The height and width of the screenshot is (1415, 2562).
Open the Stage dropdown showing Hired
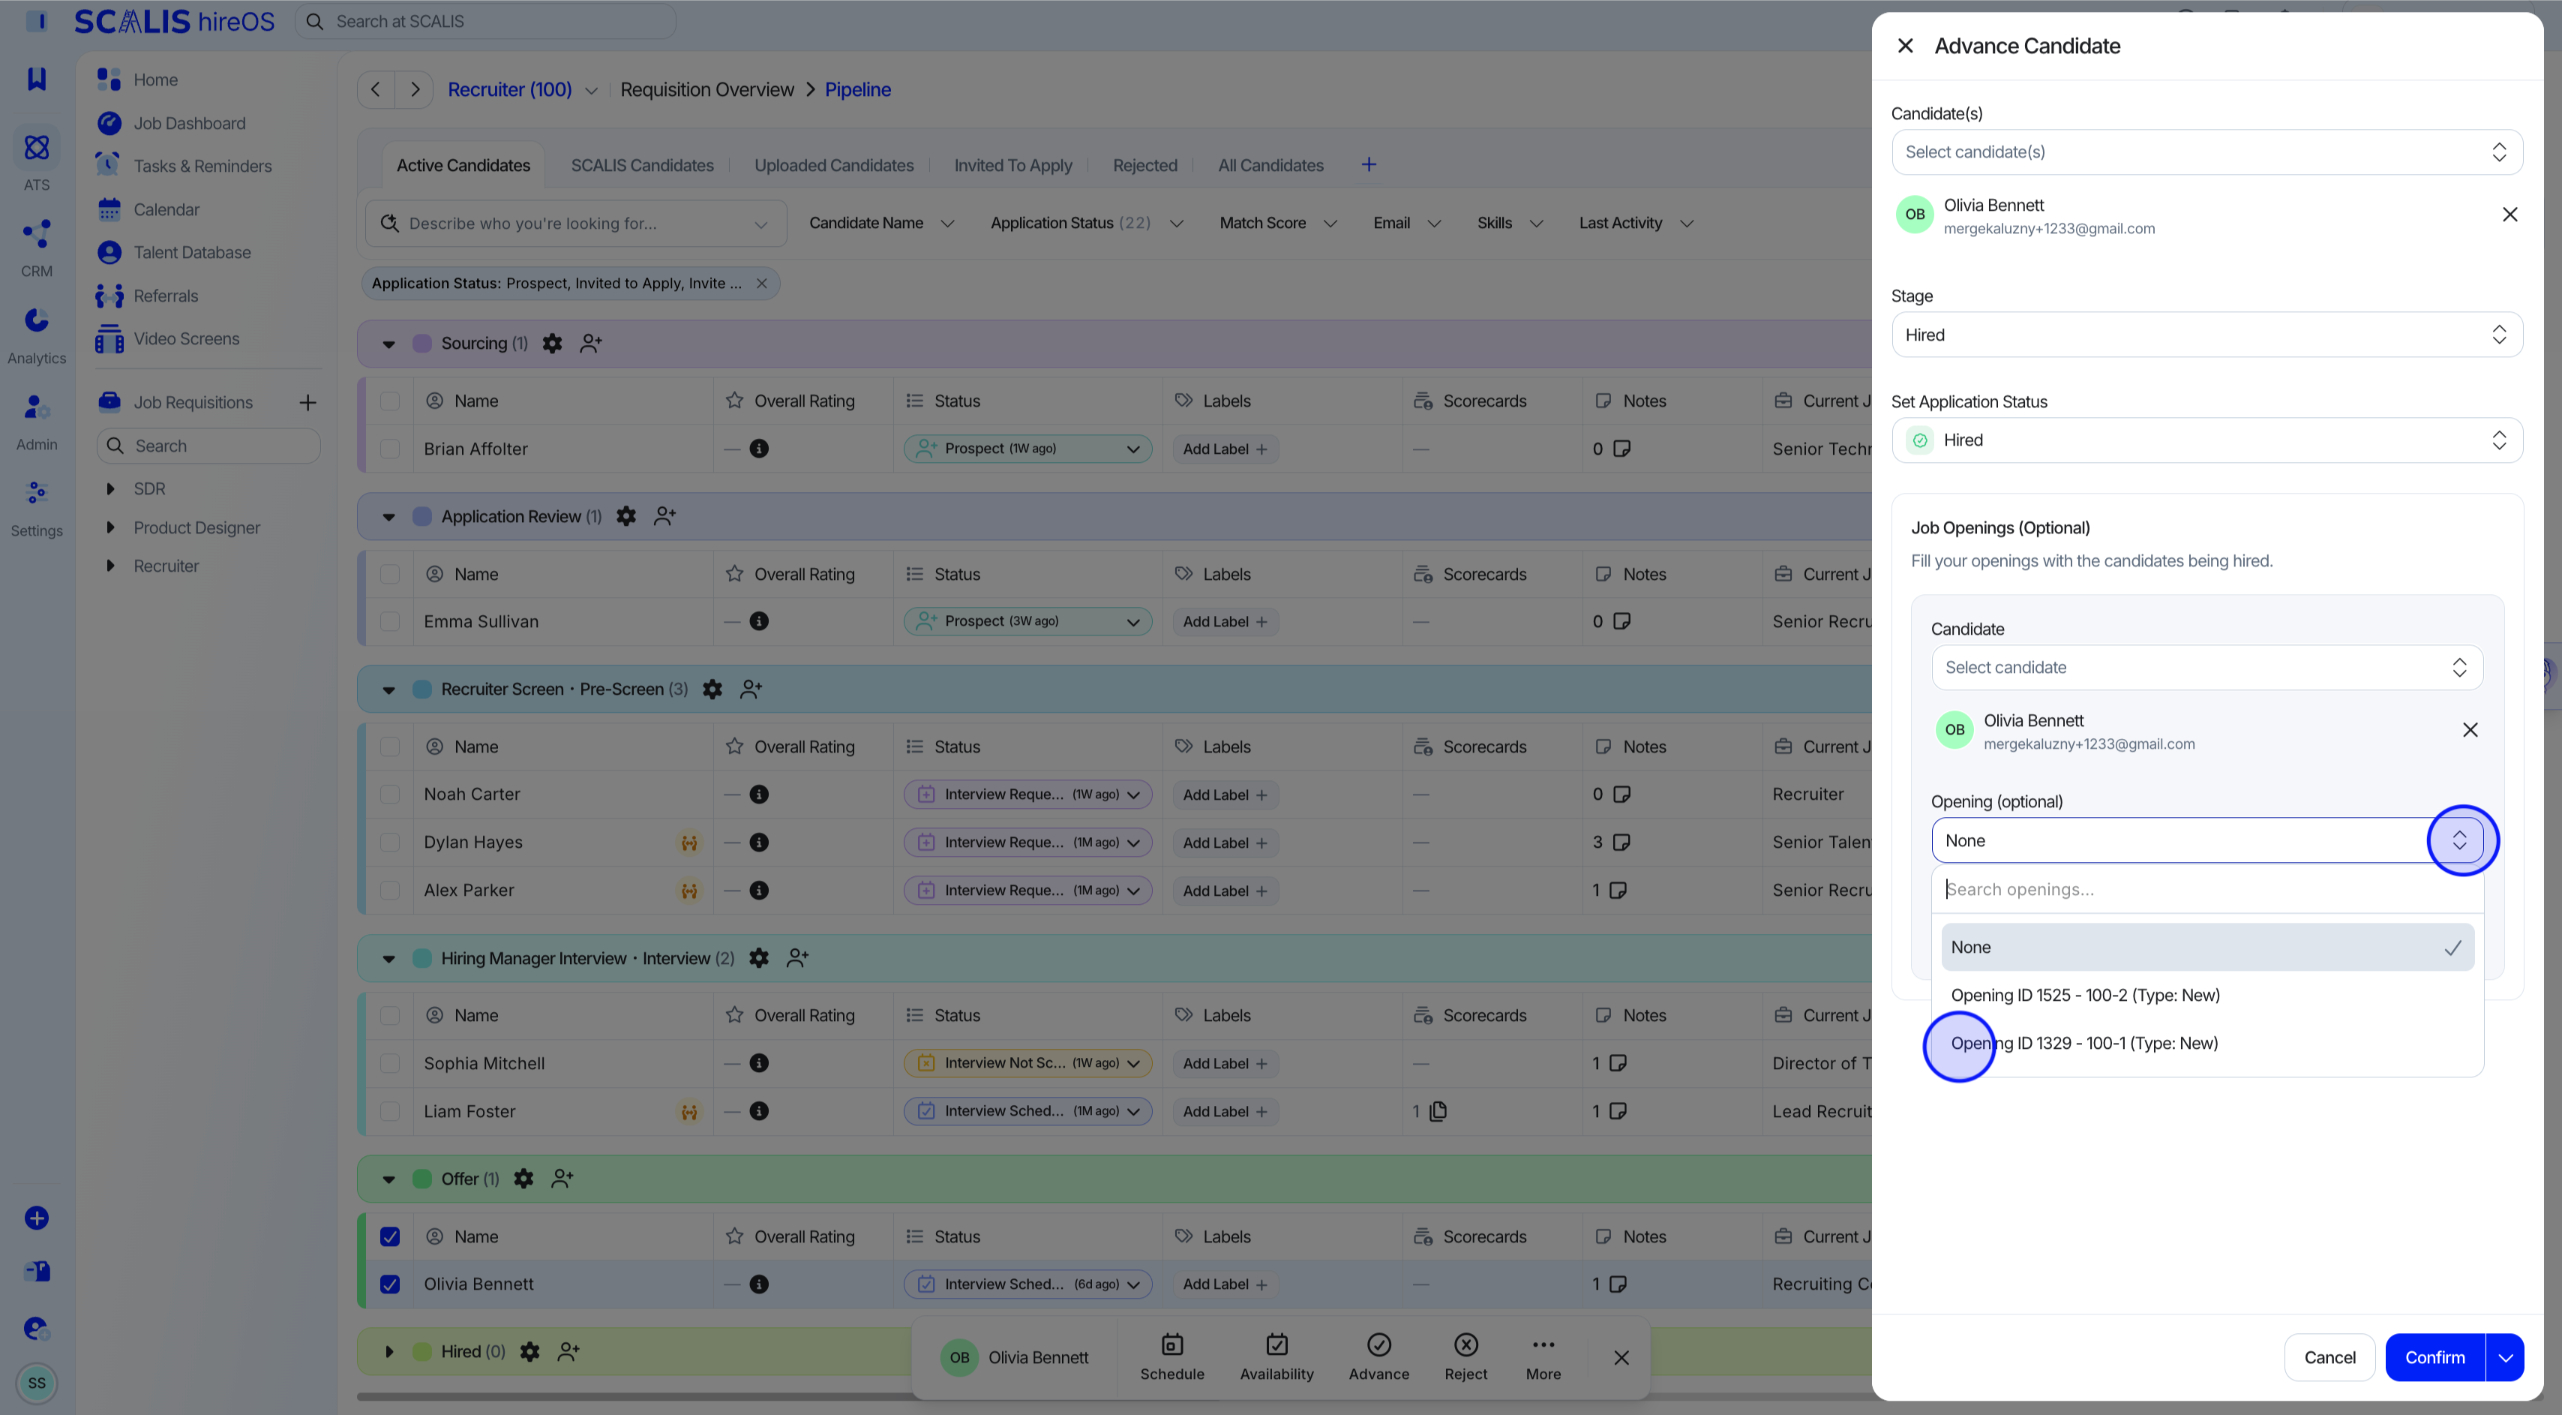click(2206, 335)
